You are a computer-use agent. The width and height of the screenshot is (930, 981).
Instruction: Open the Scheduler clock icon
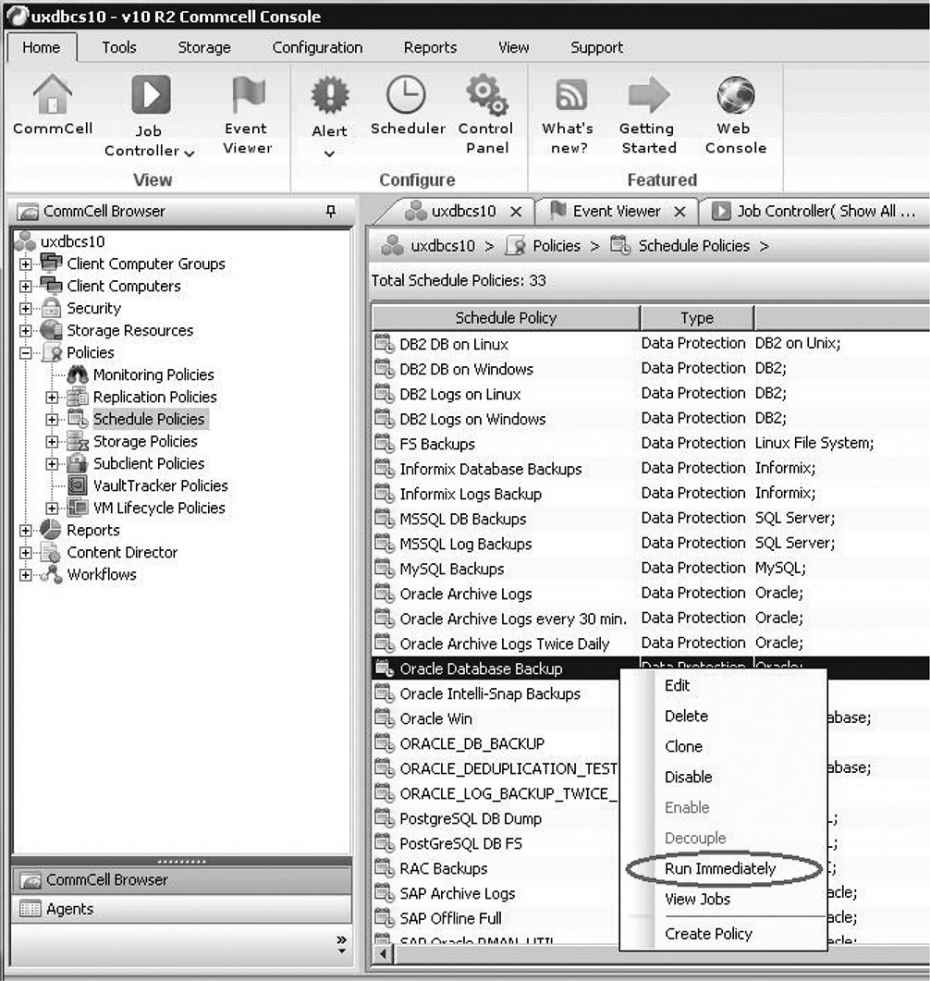pos(406,94)
